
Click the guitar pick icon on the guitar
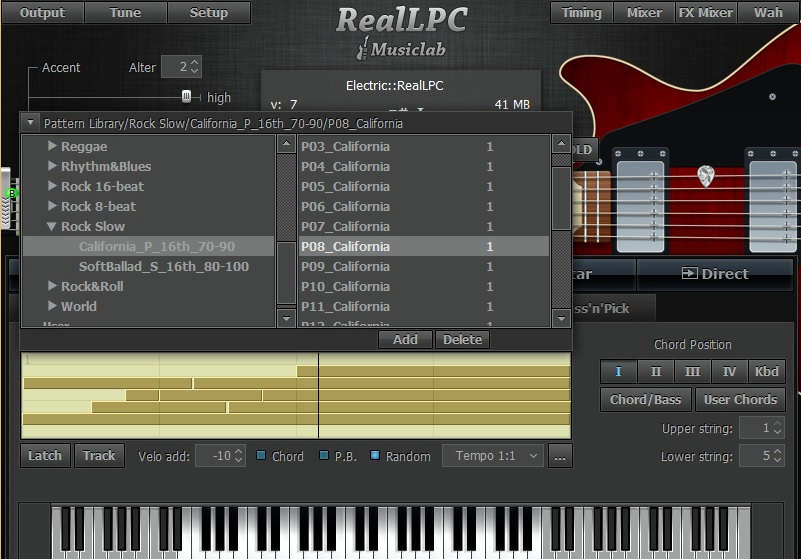(706, 175)
